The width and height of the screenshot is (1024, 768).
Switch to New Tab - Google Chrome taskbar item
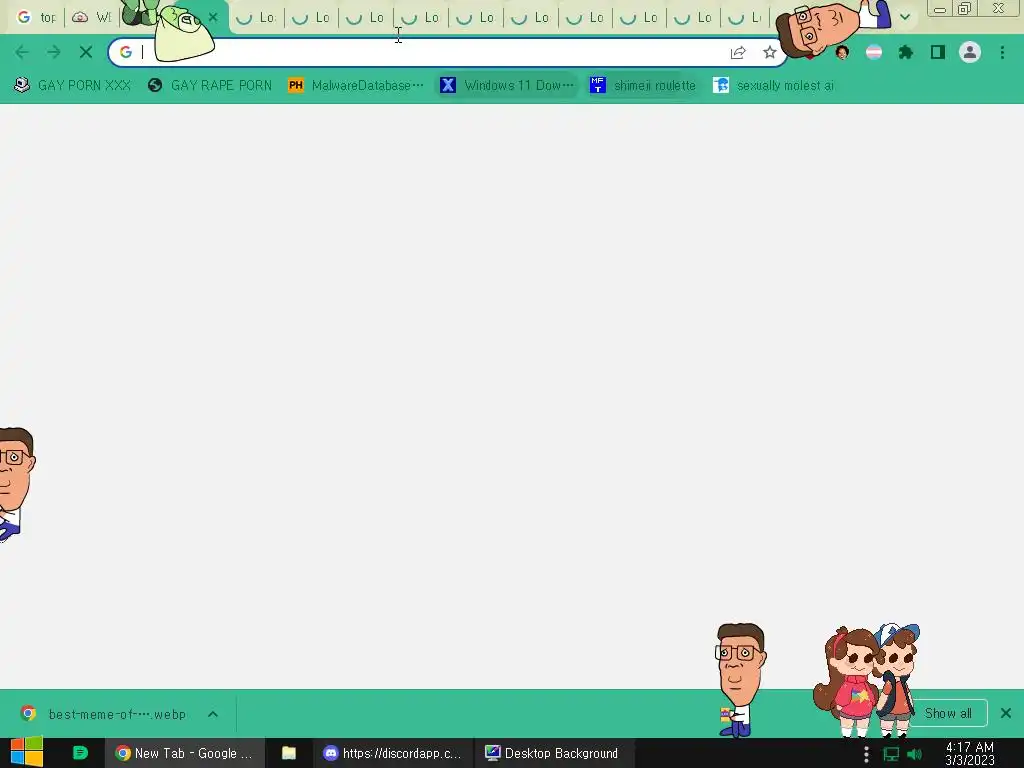pos(184,753)
